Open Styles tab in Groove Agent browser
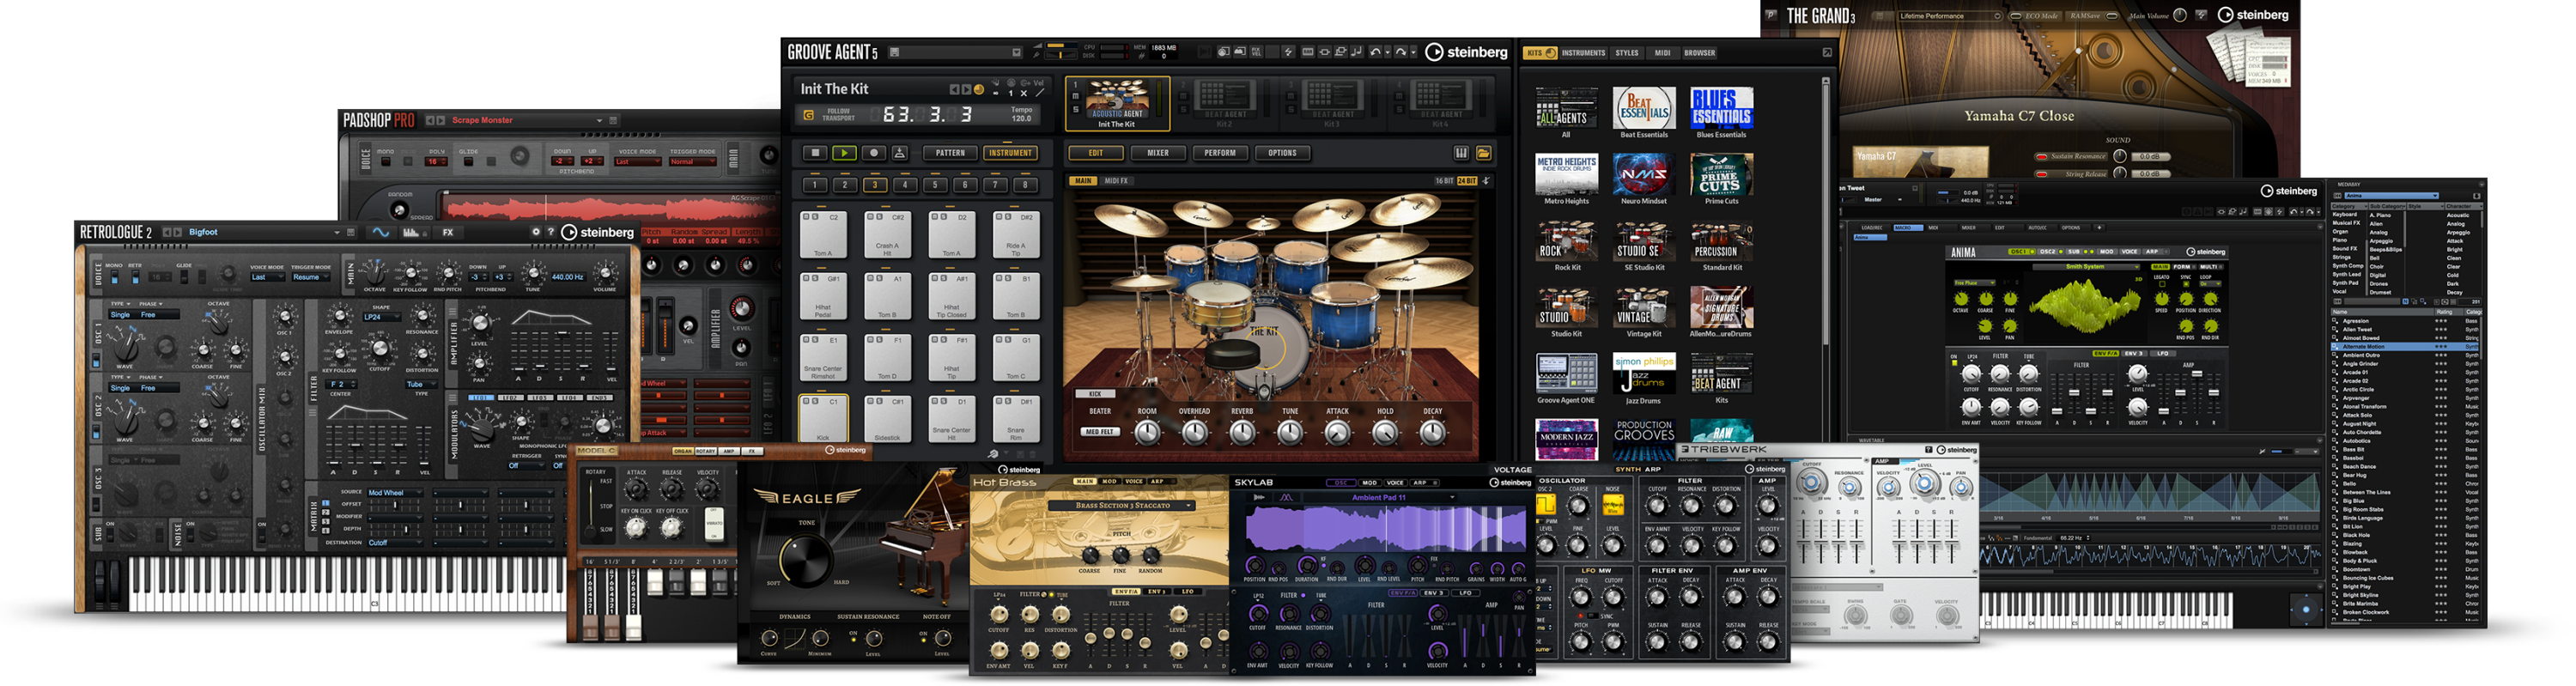This screenshot has height=686, width=2576. (x=1627, y=53)
